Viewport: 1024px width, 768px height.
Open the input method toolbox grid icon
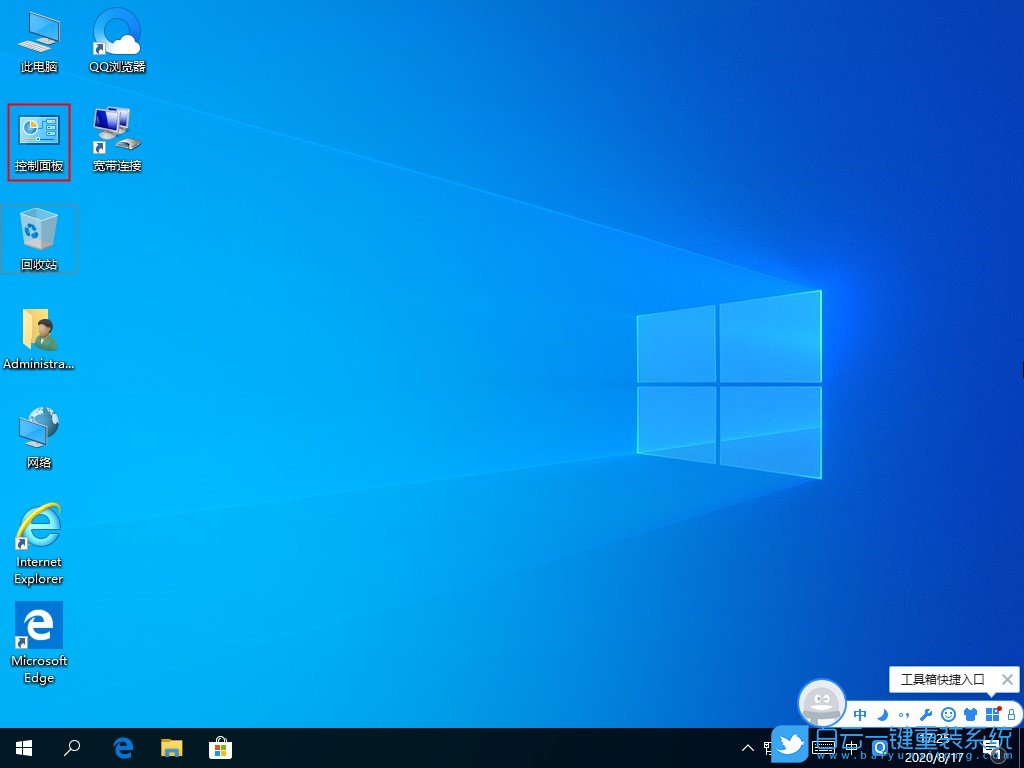[991, 714]
